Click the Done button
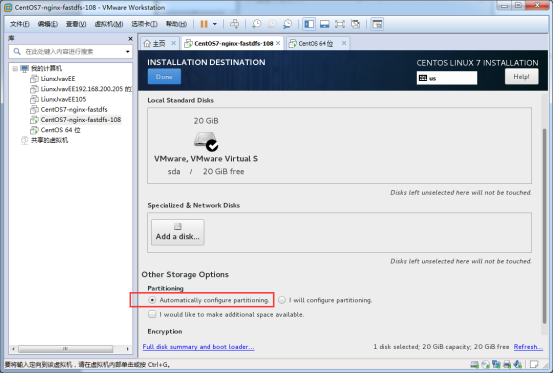This screenshot has width=553, height=373. click(x=164, y=77)
